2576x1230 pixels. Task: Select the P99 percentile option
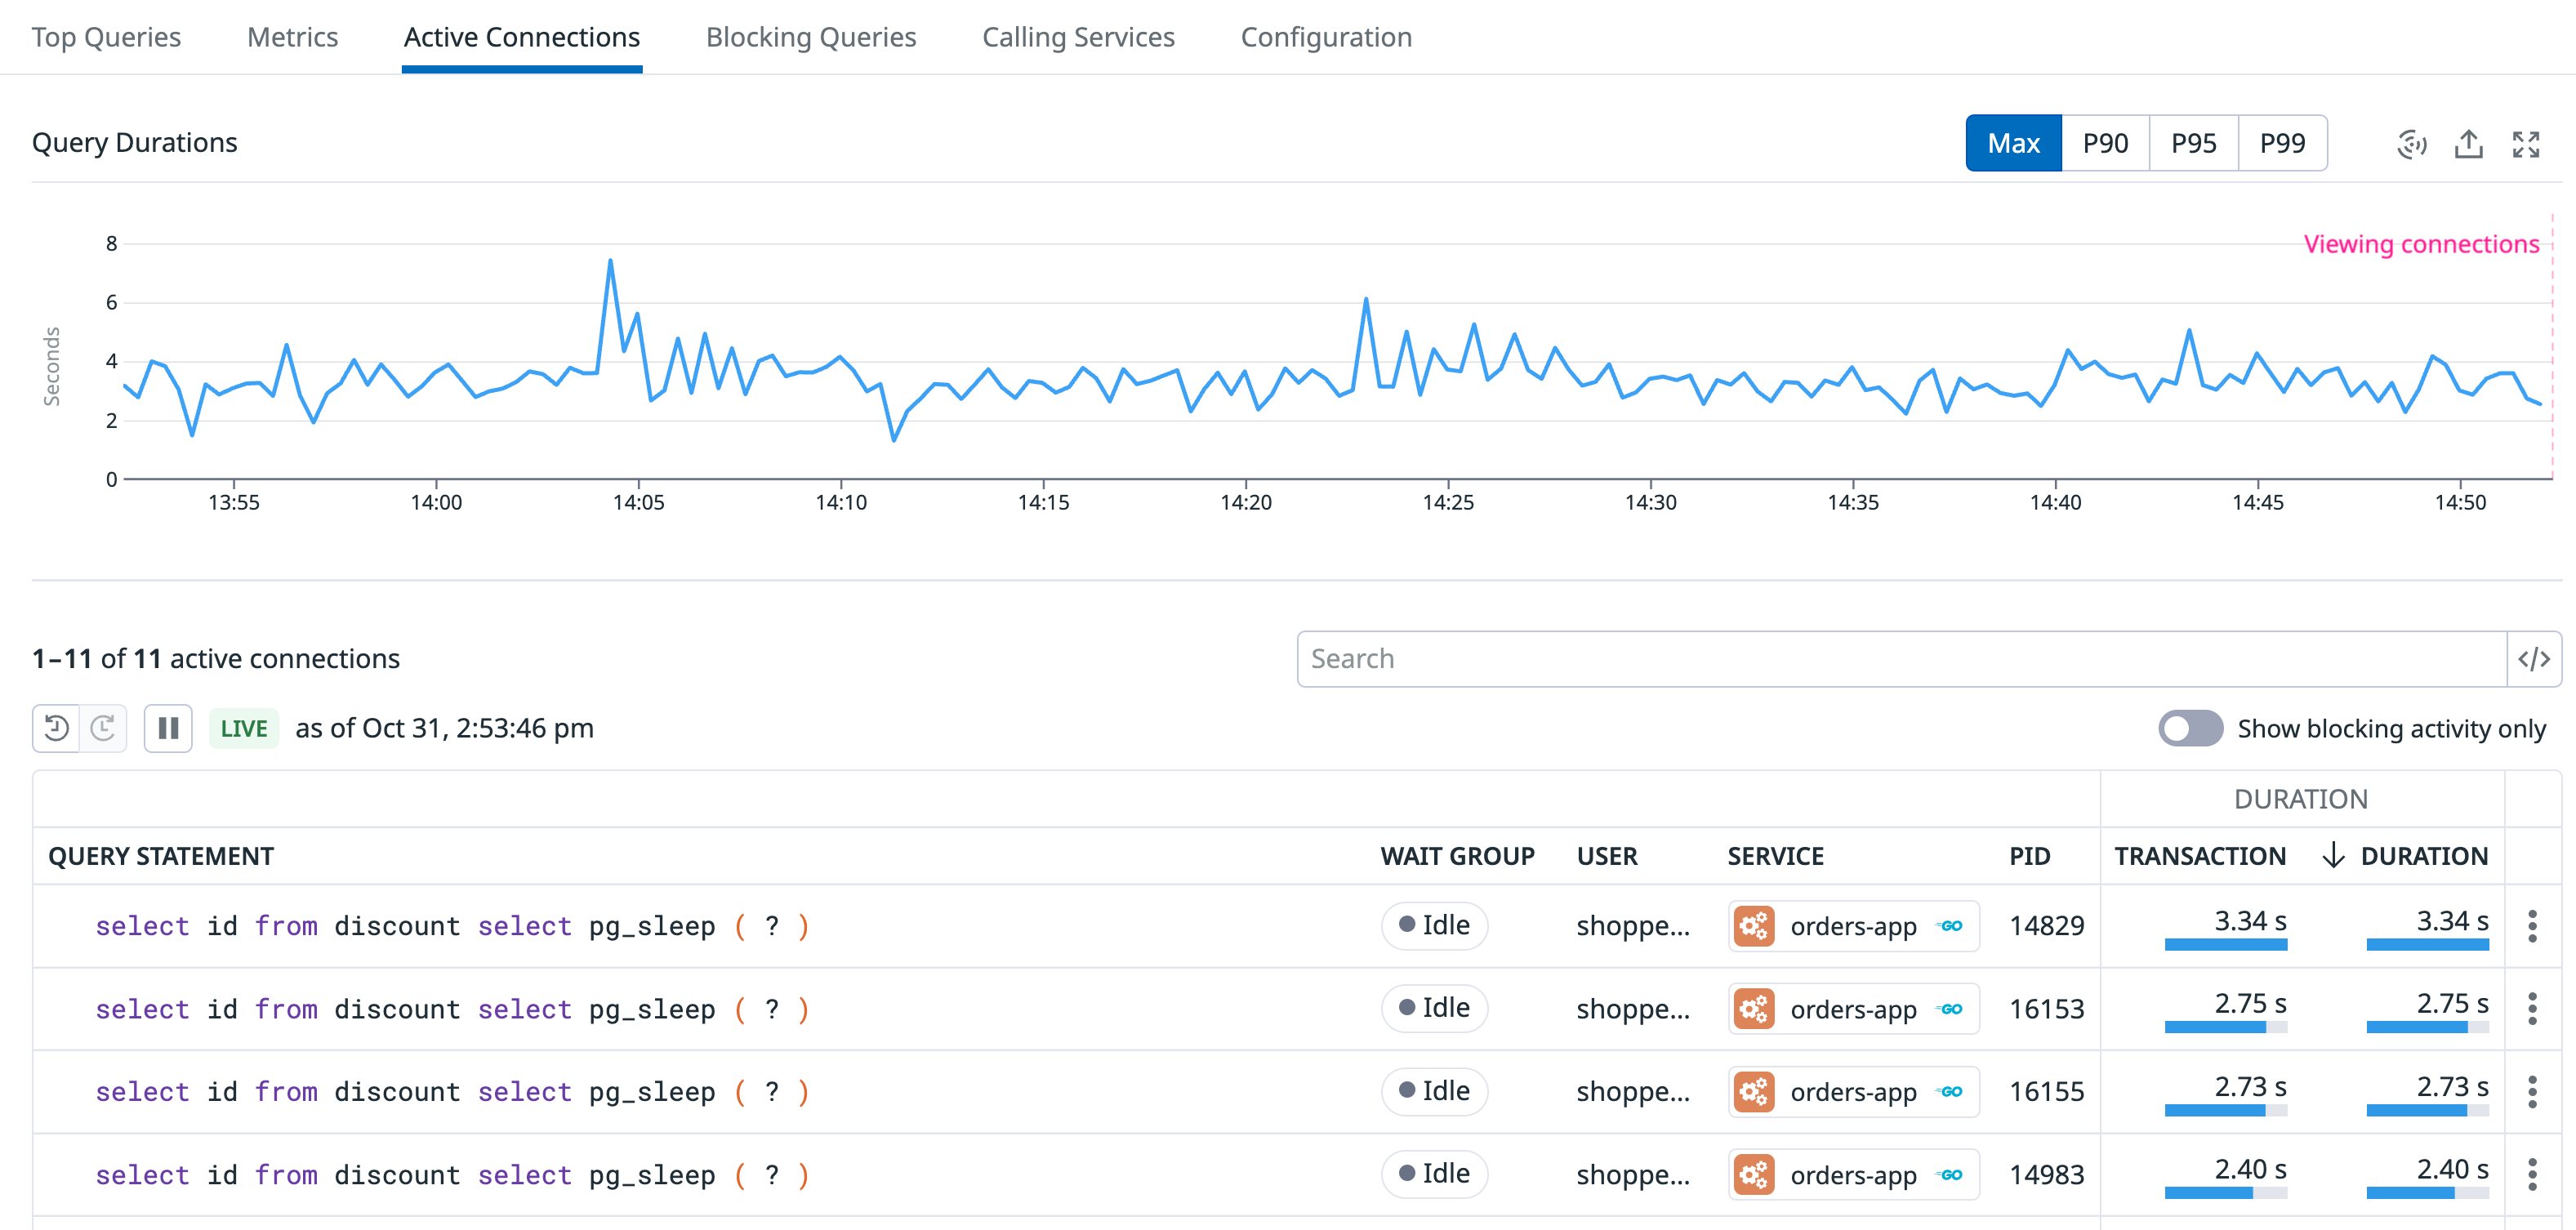tap(2282, 144)
